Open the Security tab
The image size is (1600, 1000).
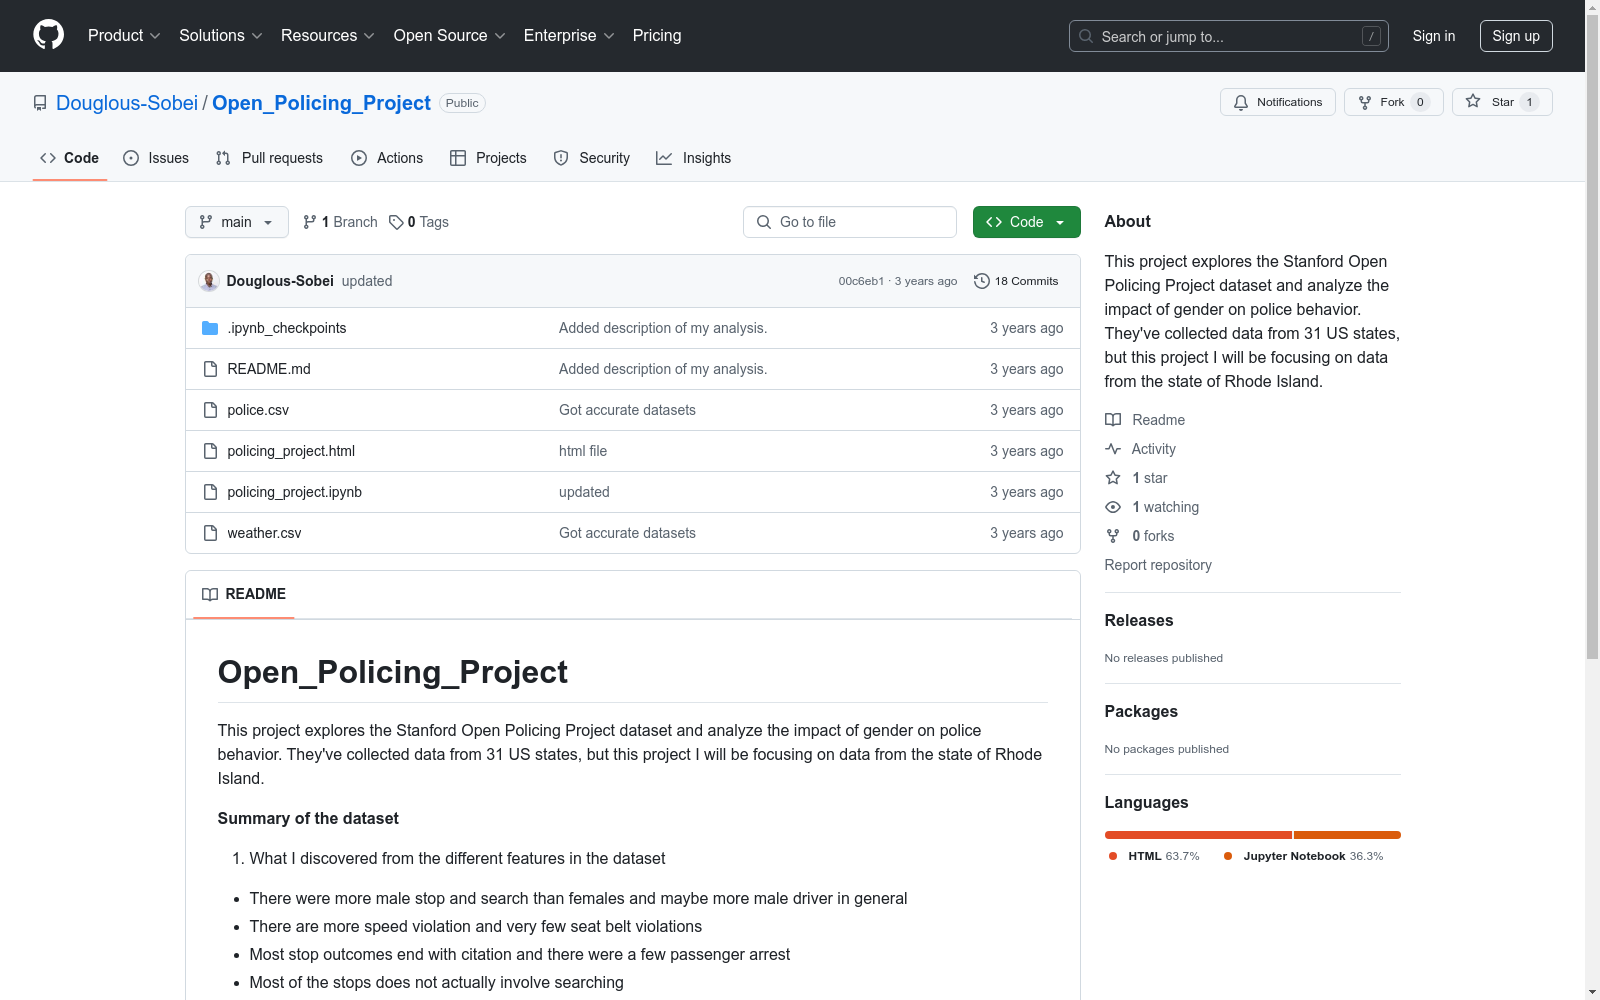(x=592, y=158)
